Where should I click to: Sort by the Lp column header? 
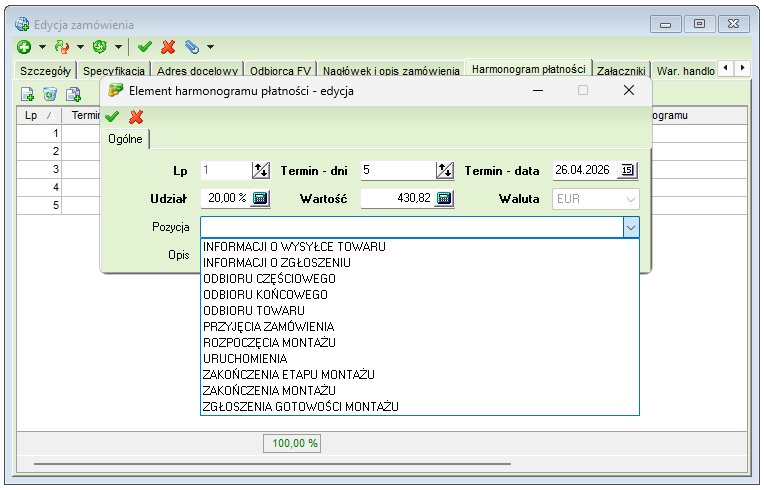click(38, 115)
